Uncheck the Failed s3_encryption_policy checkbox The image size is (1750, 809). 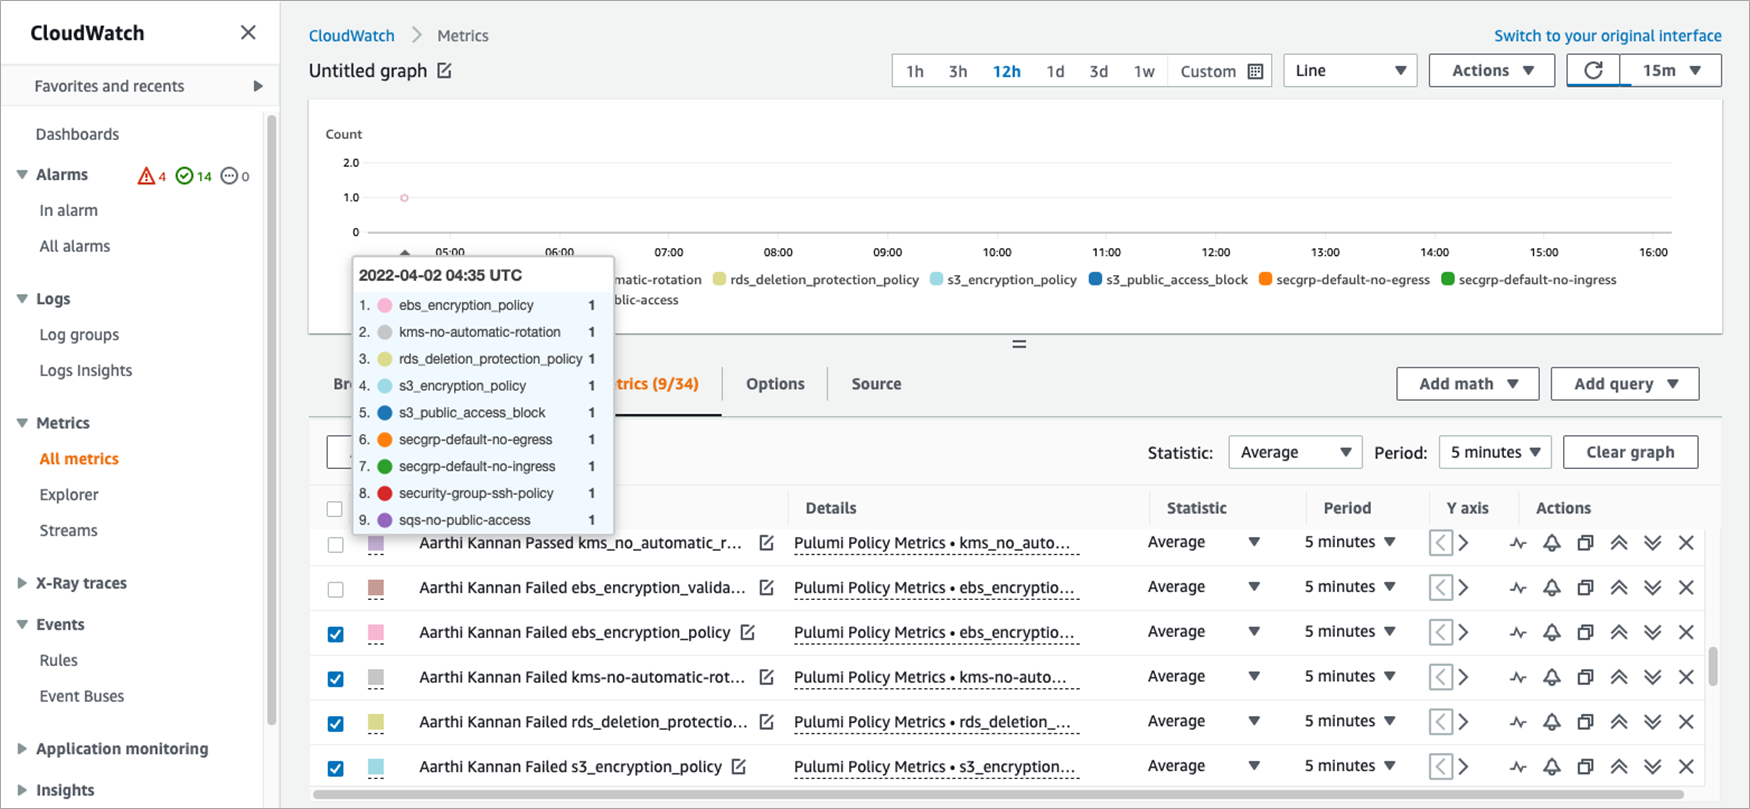[x=336, y=768]
